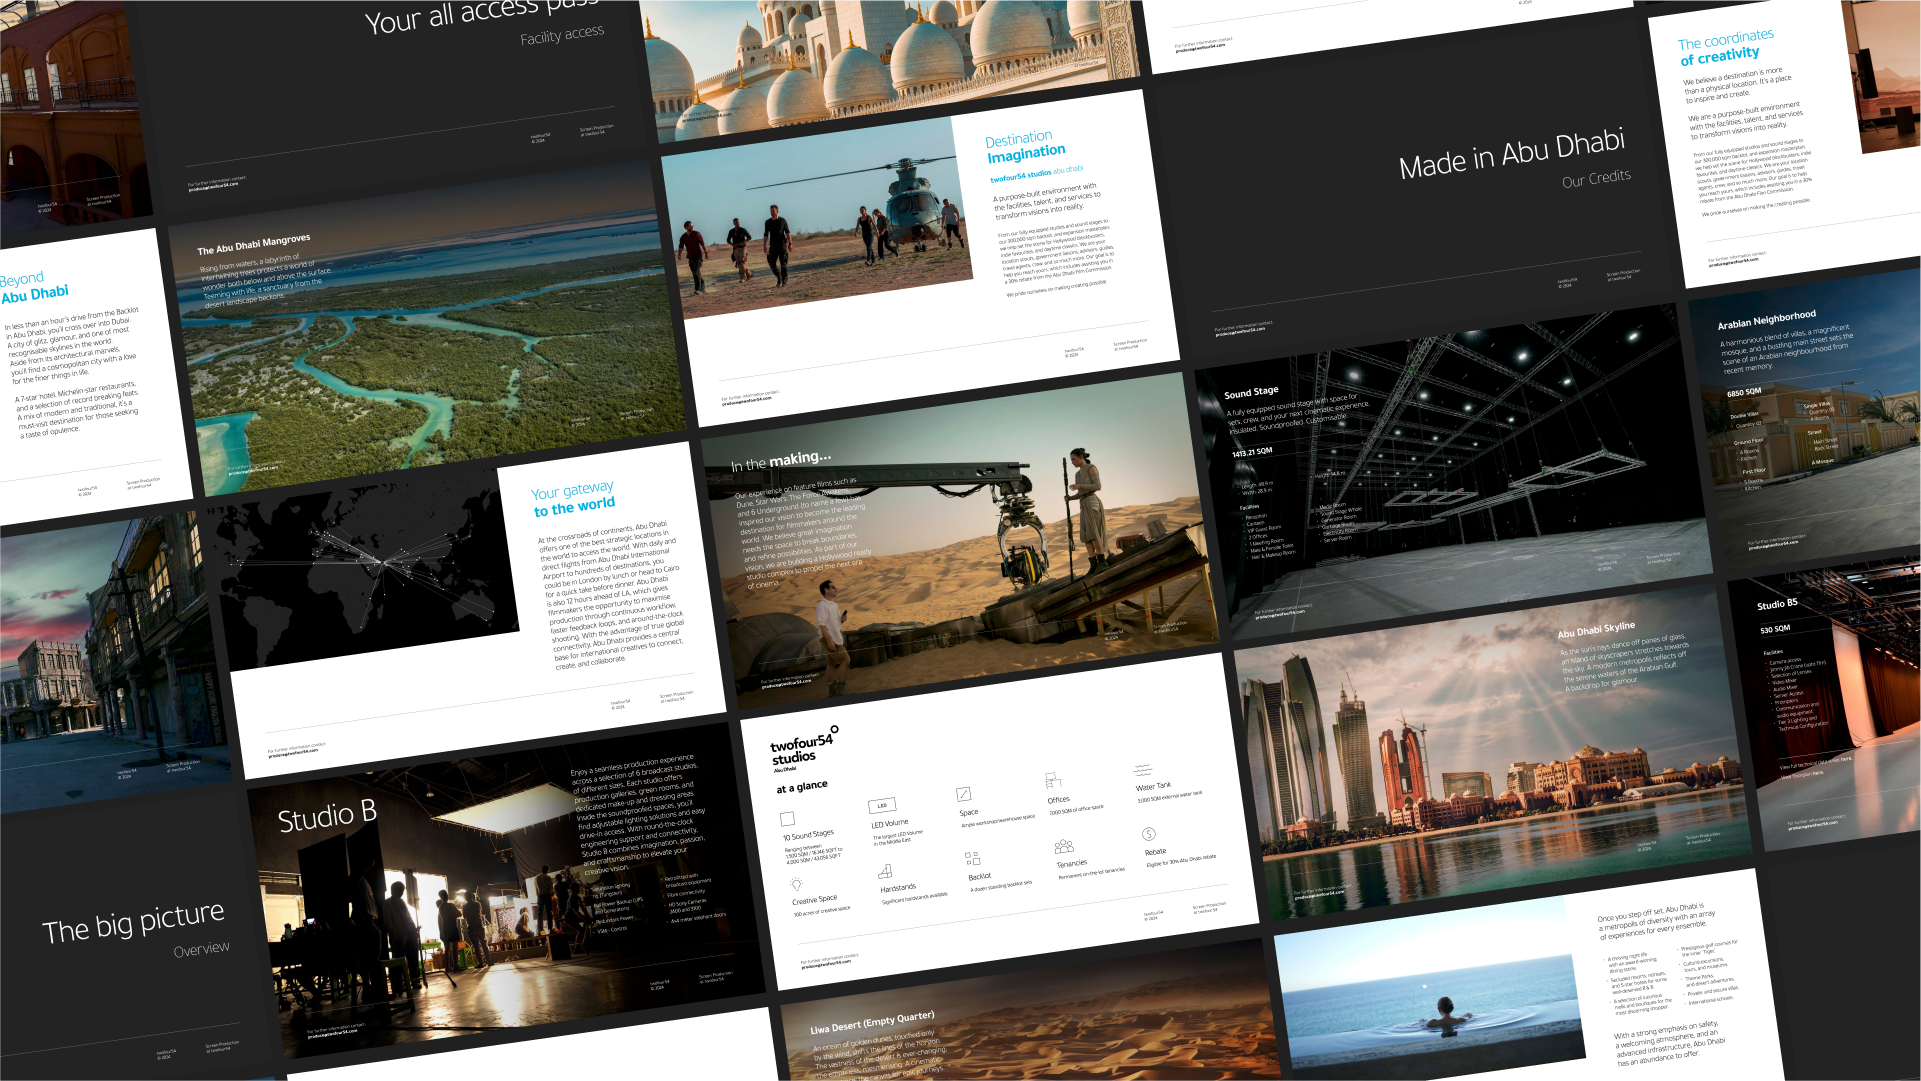This screenshot has height=1081, width=1921.
Task: Select the 'Tenancies' label
Action: click(x=1072, y=863)
